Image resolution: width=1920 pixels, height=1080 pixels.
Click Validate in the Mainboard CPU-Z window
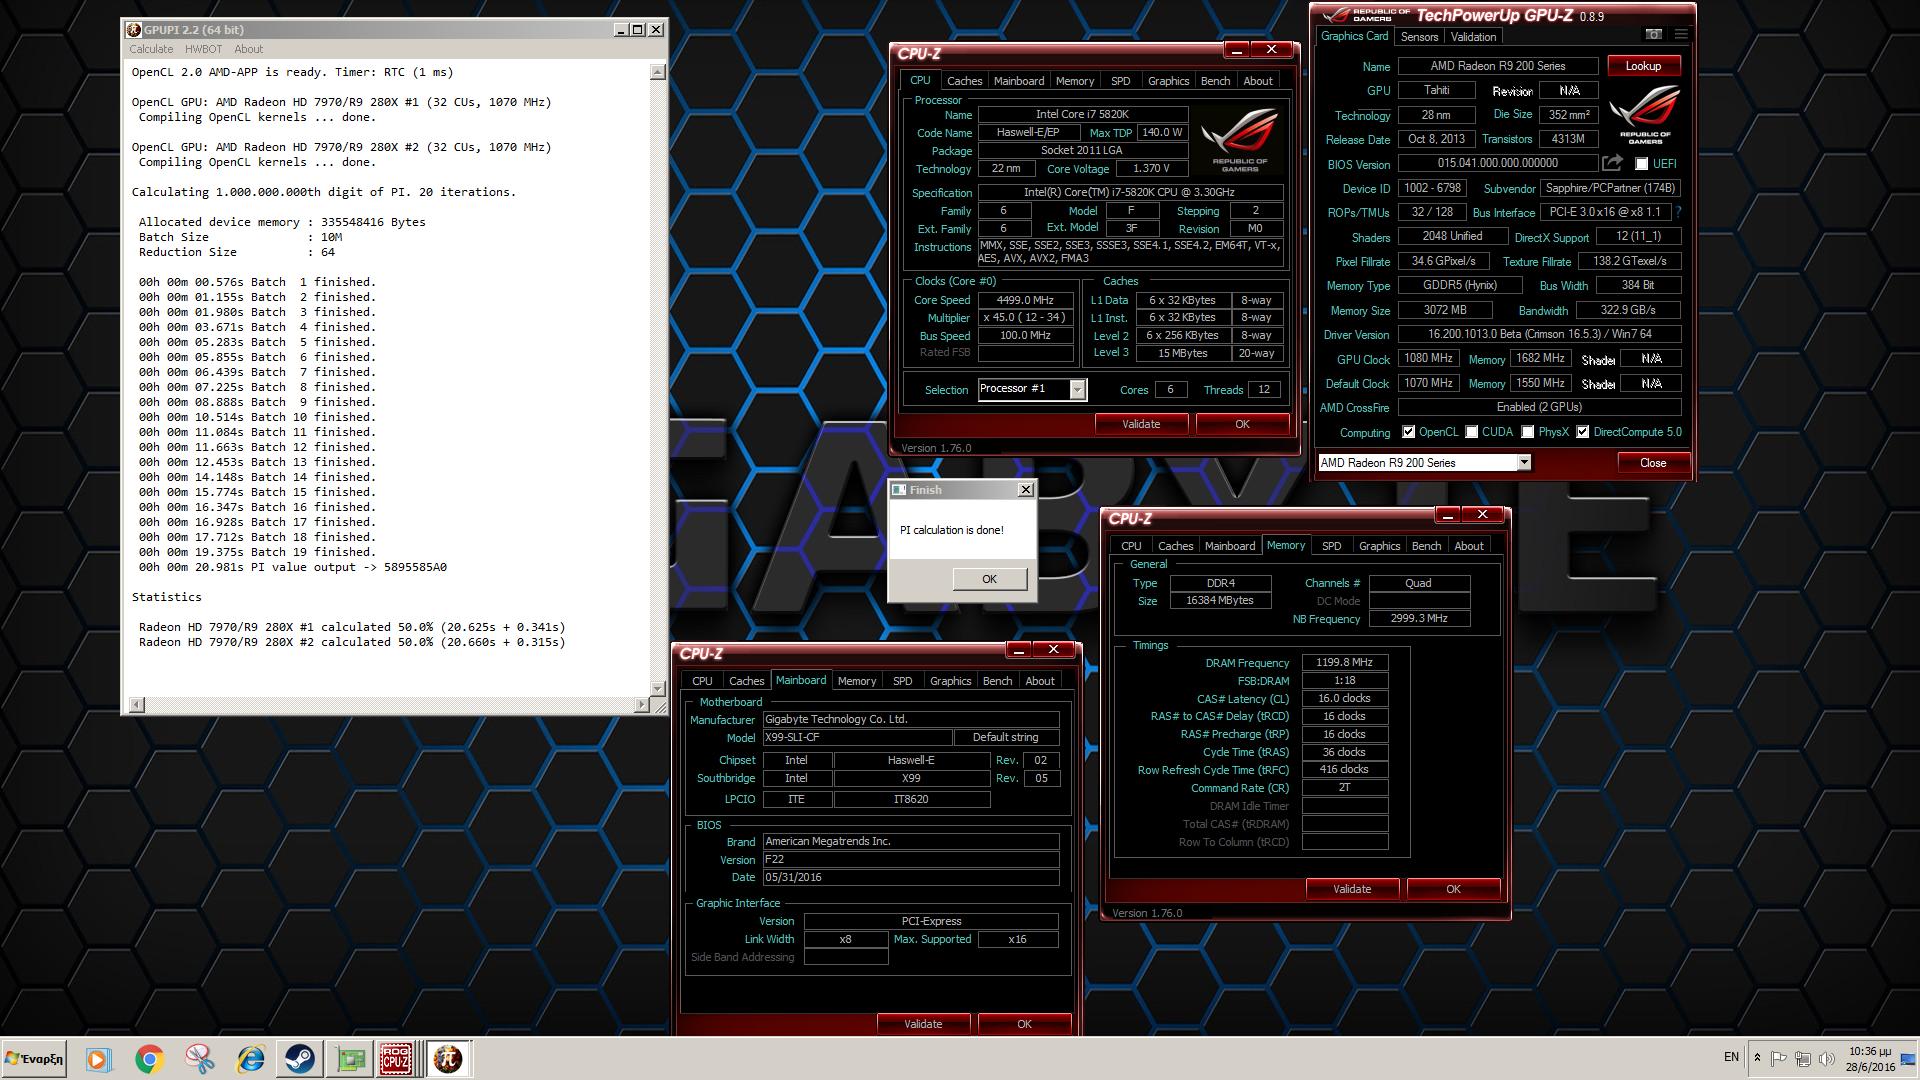[x=923, y=1024]
